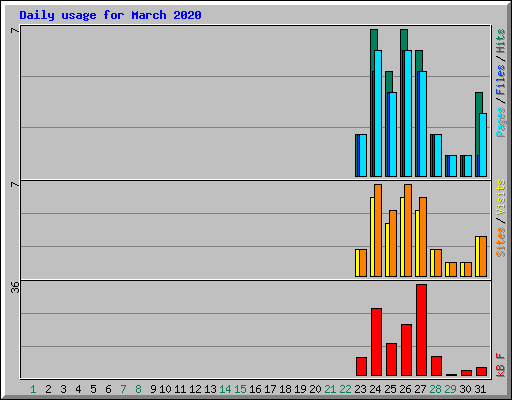The width and height of the screenshot is (512, 400).
Task: Click the cyan pages bar for day 31
Action: (x=483, y=145)
